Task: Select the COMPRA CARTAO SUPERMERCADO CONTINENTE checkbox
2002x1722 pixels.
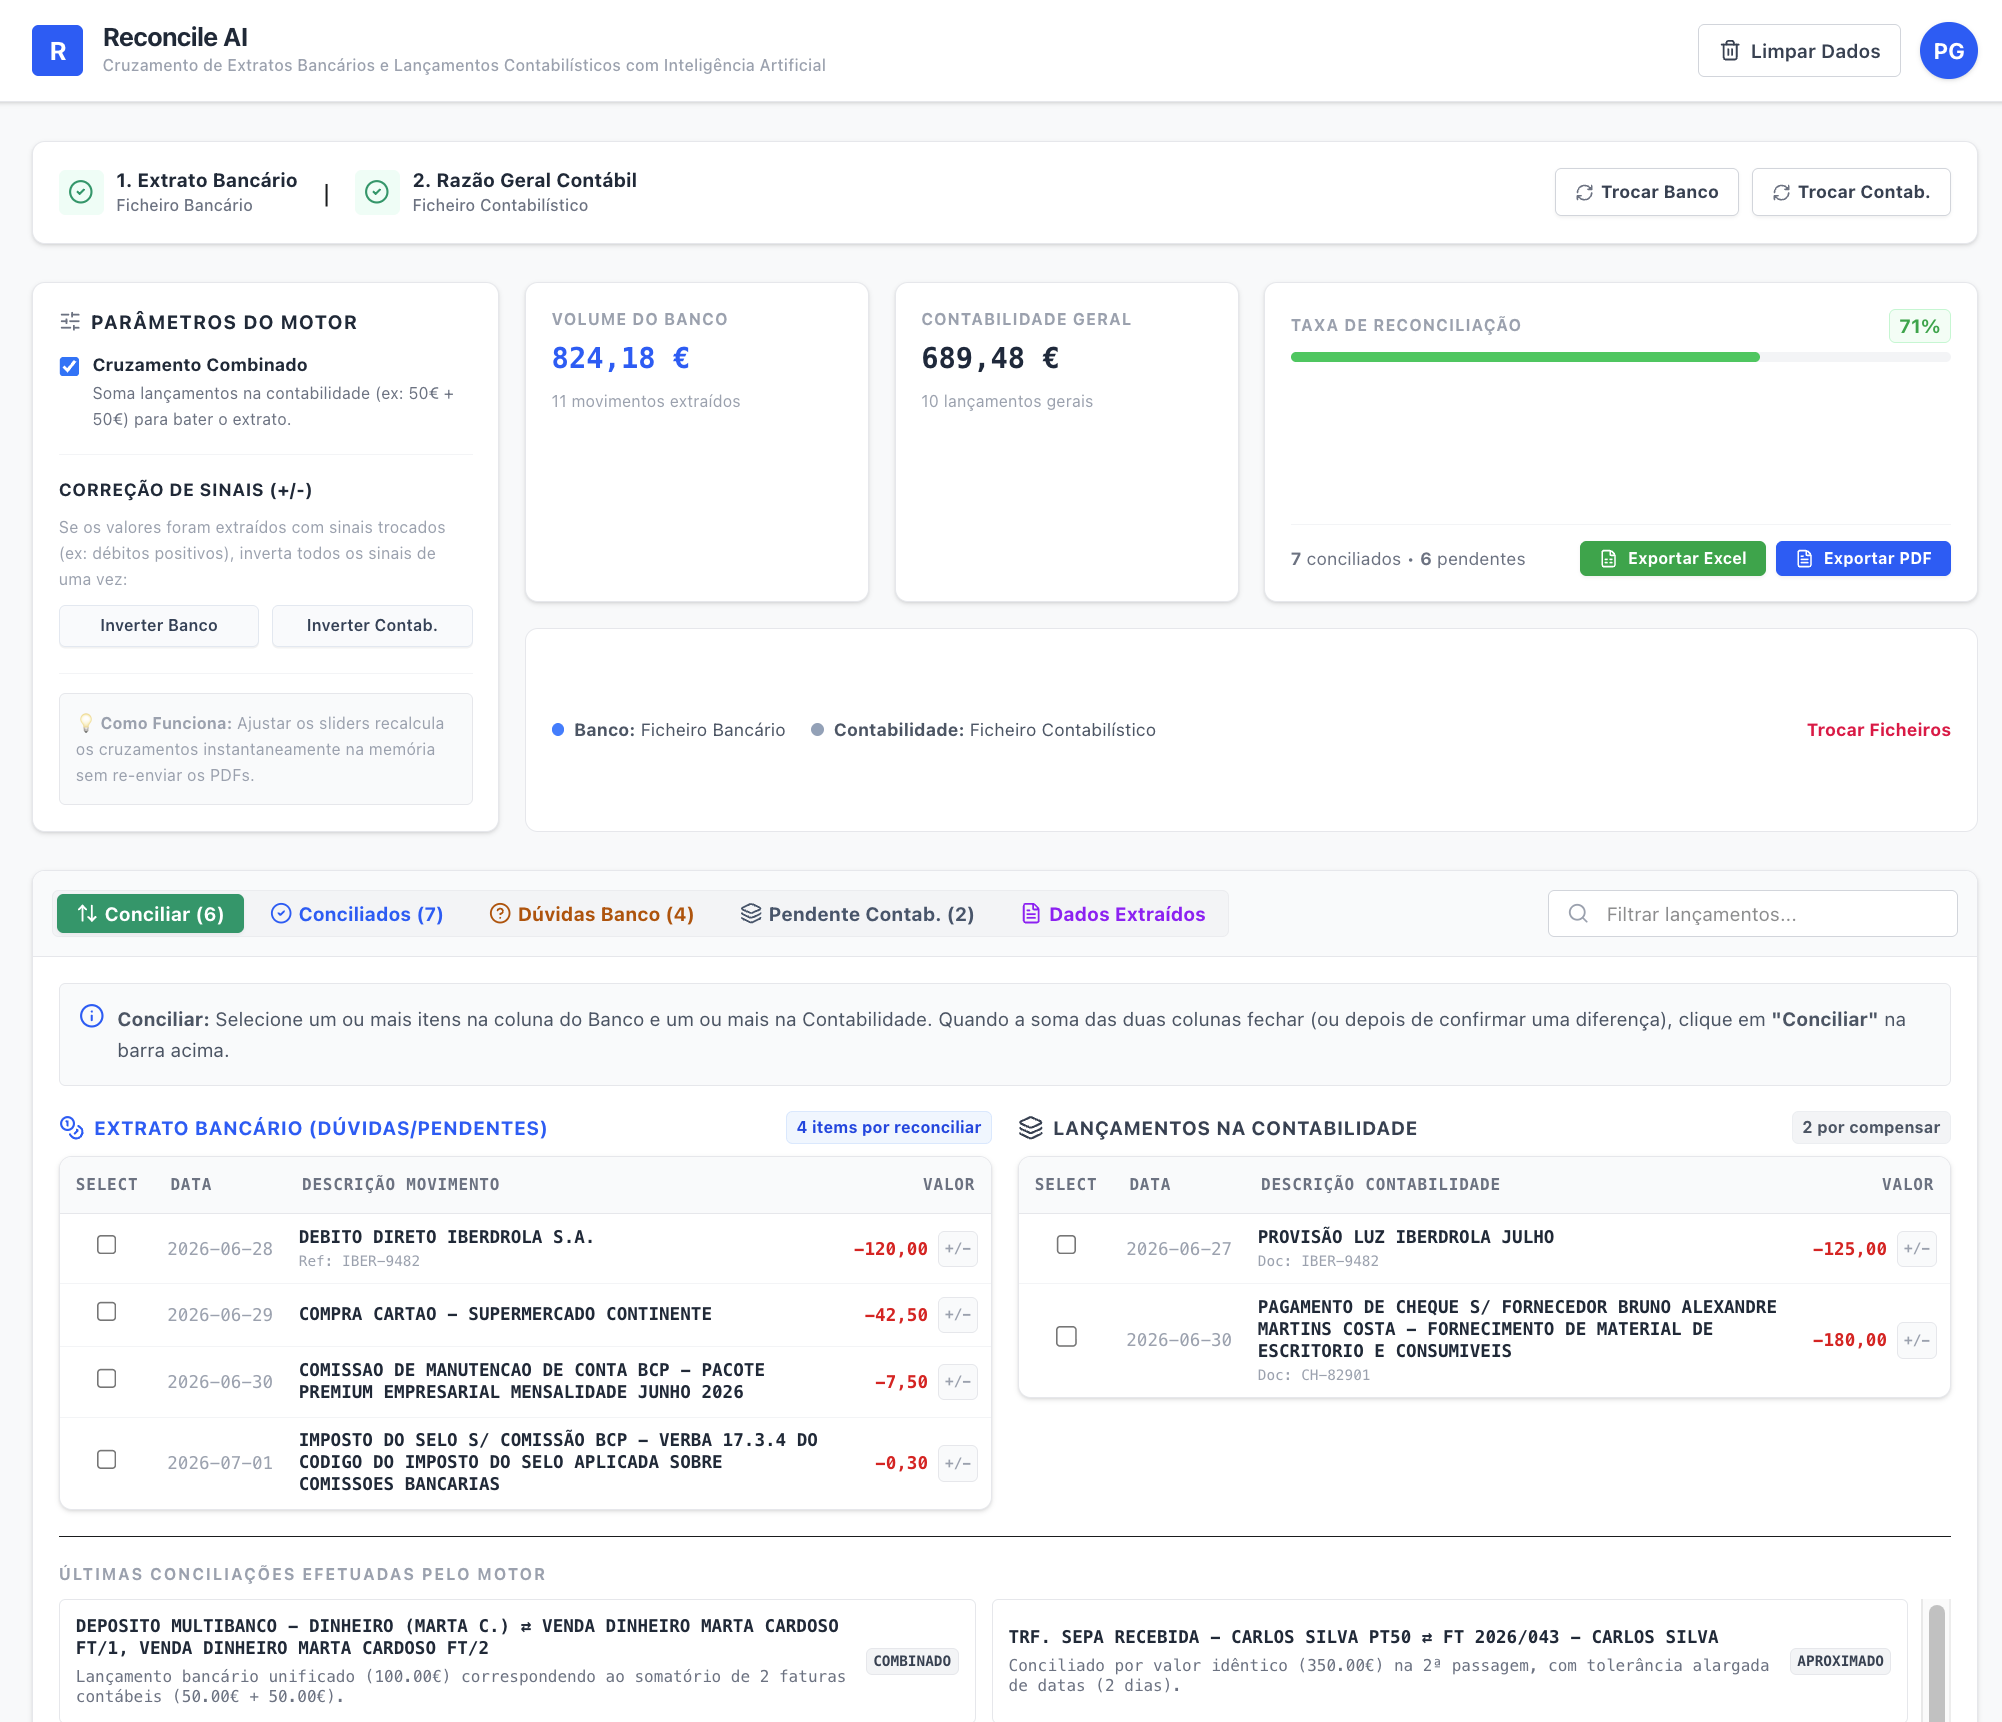Action: [x=106, y=1312]
